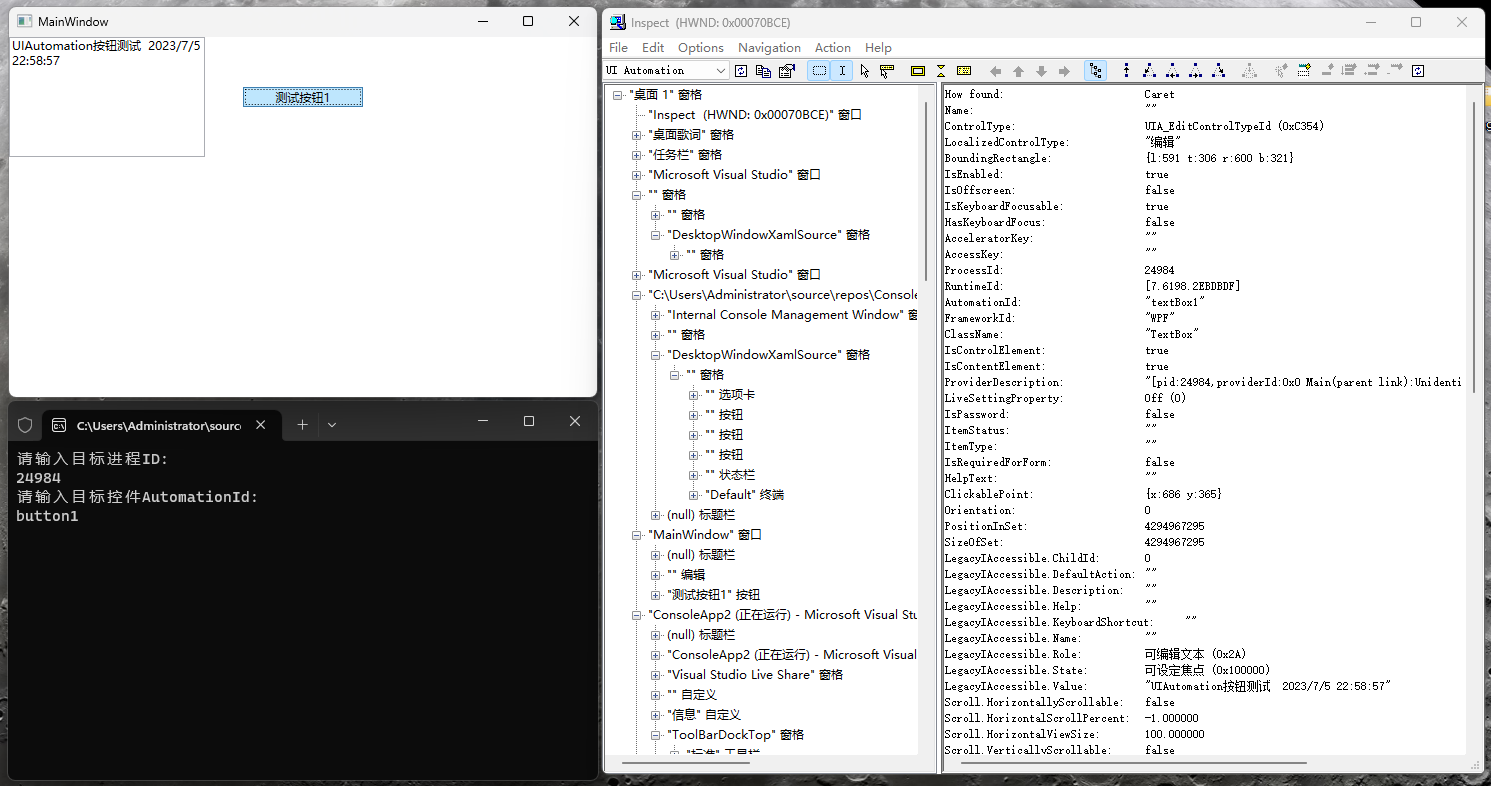Open Inspect settings via the properties icon
The height and width of the screenshot is (786, 1491).
tap(786, 70)
